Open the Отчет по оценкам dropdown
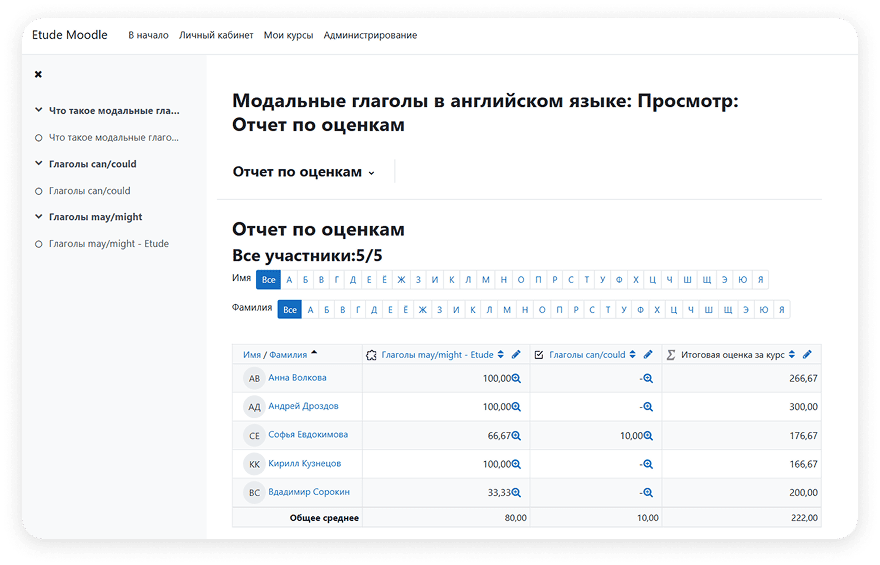The height and width of the screenshot is (565, 880). [304, 172]
